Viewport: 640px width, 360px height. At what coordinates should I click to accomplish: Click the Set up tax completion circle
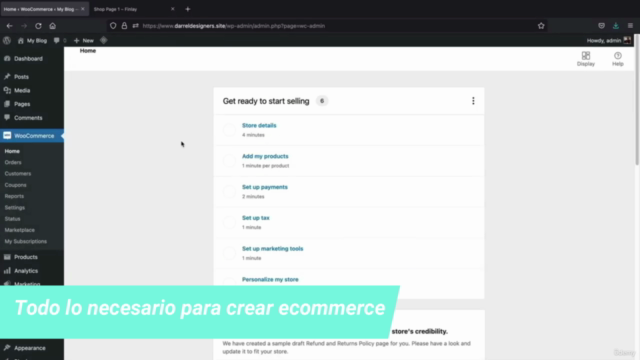[229, 222]
